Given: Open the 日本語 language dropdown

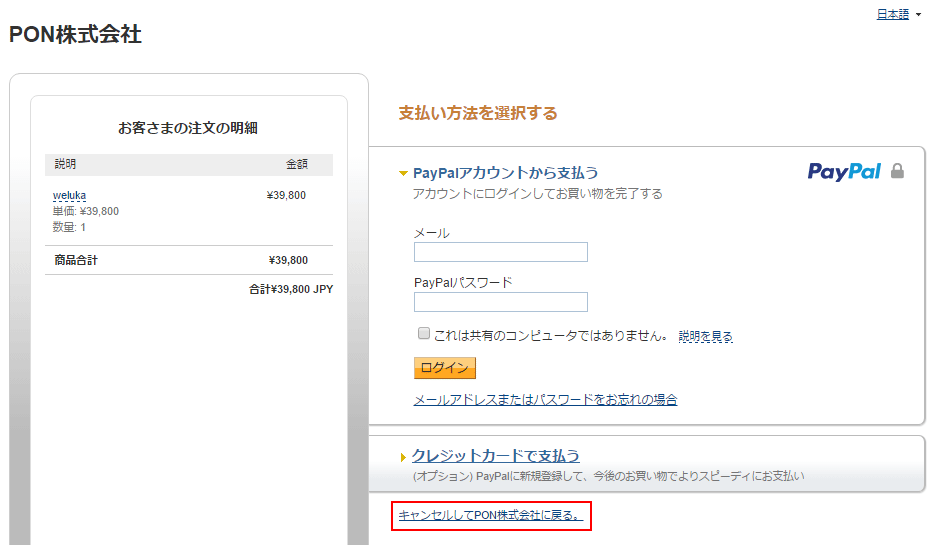Looking at the screenshot, I should point(898,14).
